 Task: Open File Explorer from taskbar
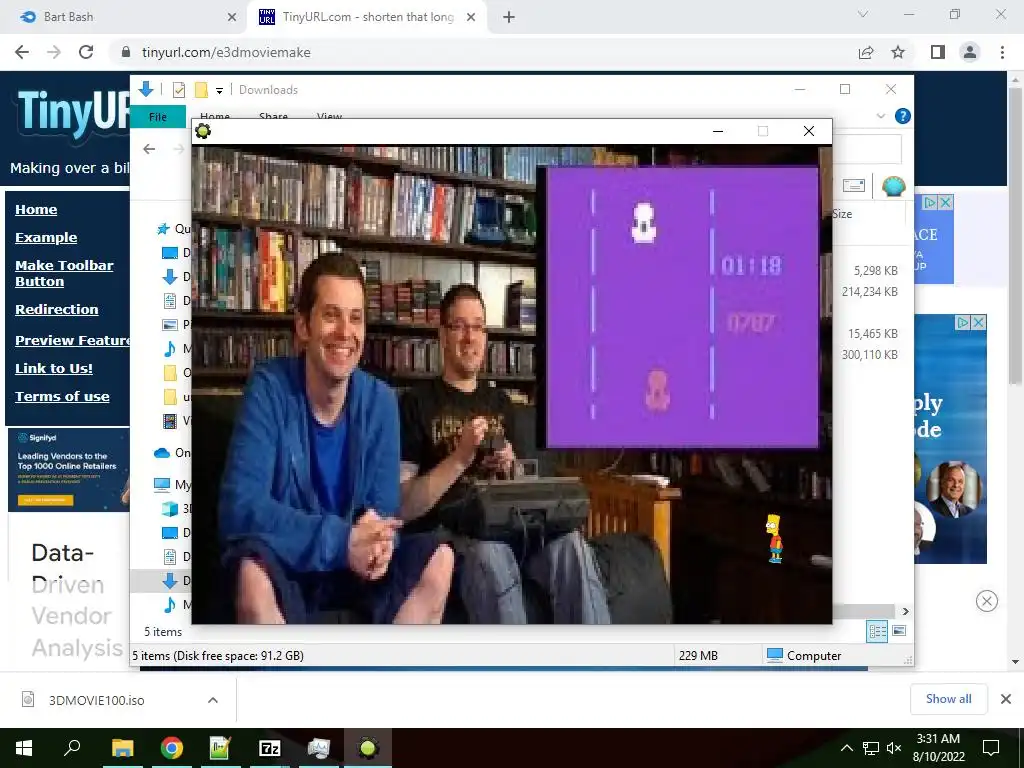(122, 748)
